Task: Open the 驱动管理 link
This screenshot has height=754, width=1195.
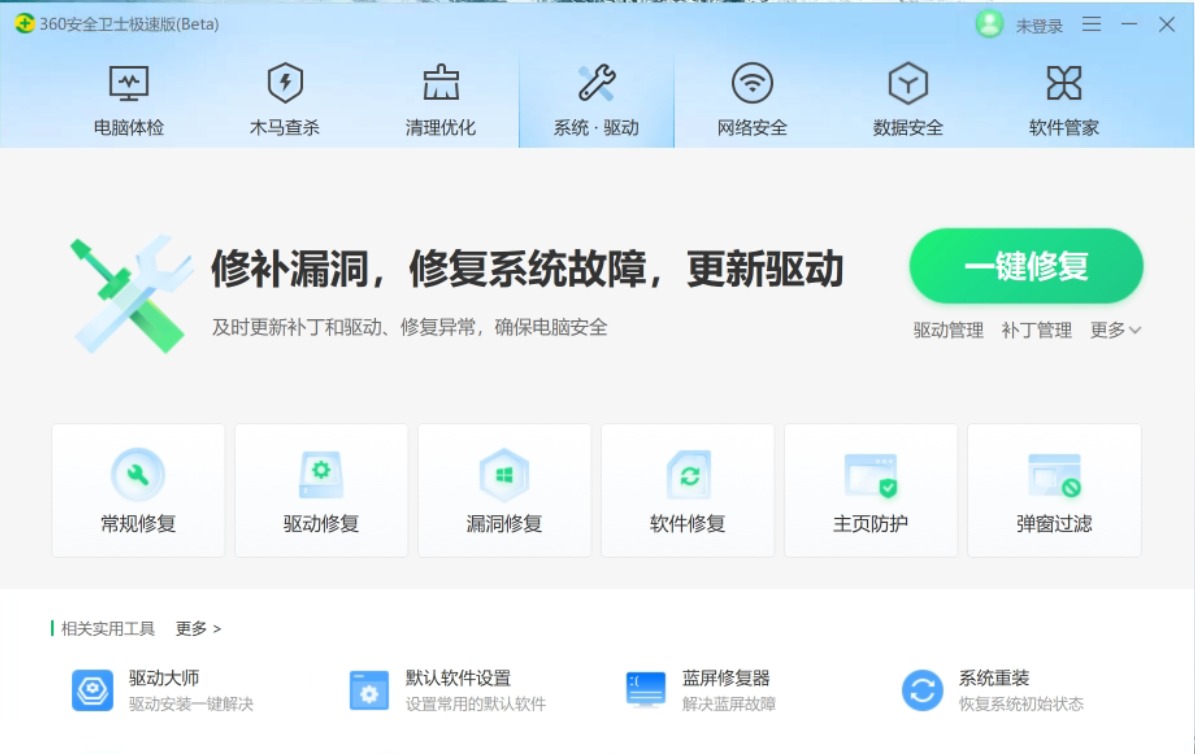Action: 948,330
